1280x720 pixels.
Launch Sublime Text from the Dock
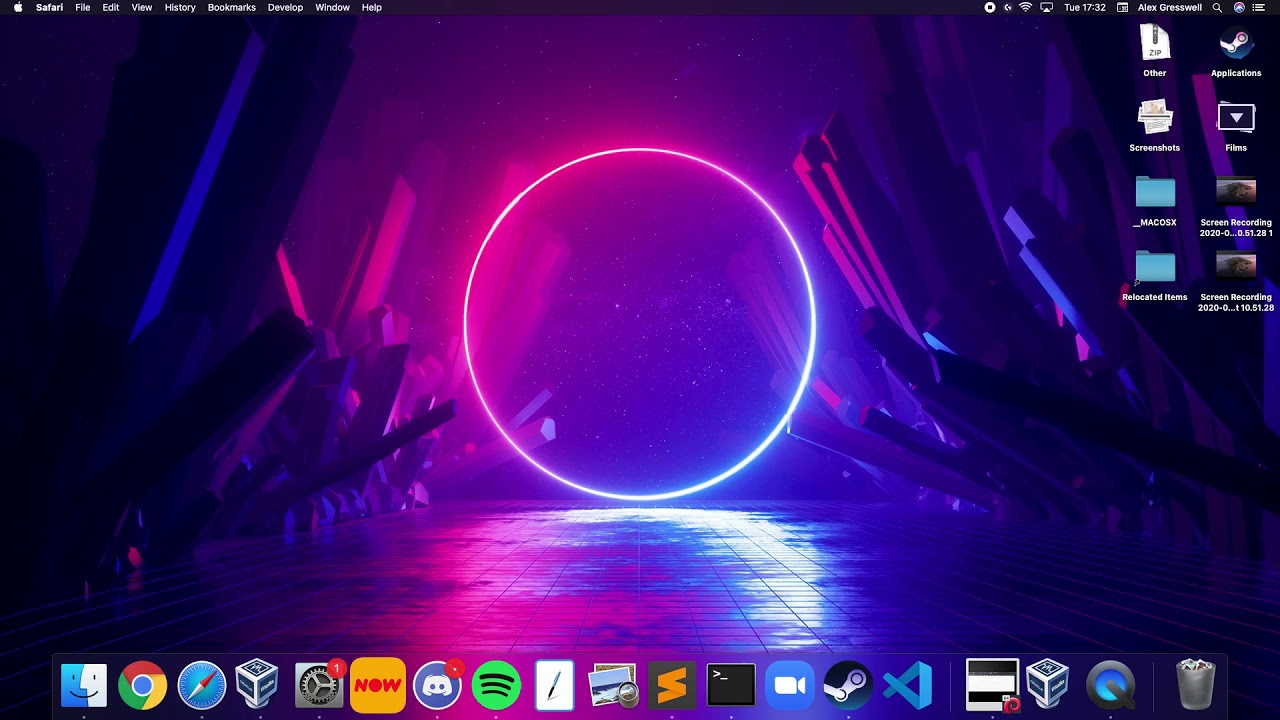click(672, 685)
